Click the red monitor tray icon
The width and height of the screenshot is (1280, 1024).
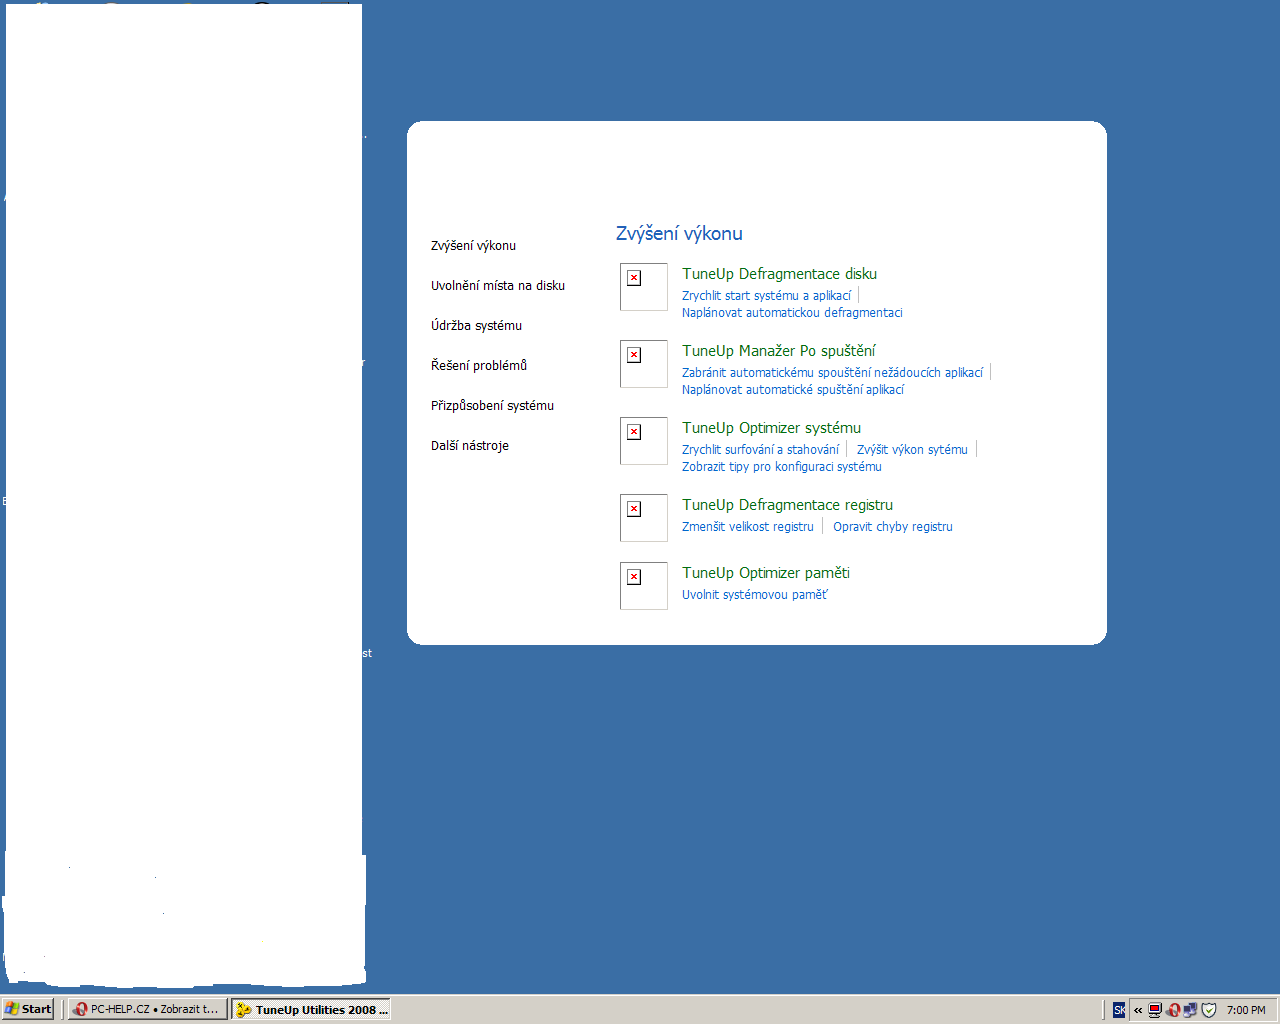click(1155, 1010)
